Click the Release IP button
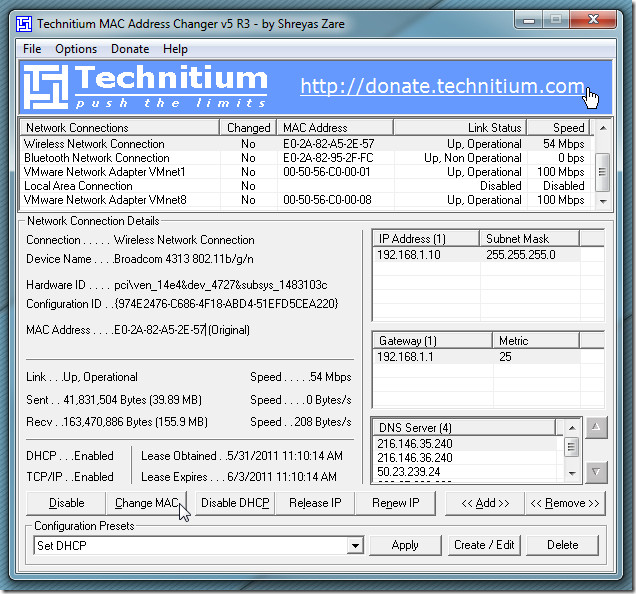 315,503
